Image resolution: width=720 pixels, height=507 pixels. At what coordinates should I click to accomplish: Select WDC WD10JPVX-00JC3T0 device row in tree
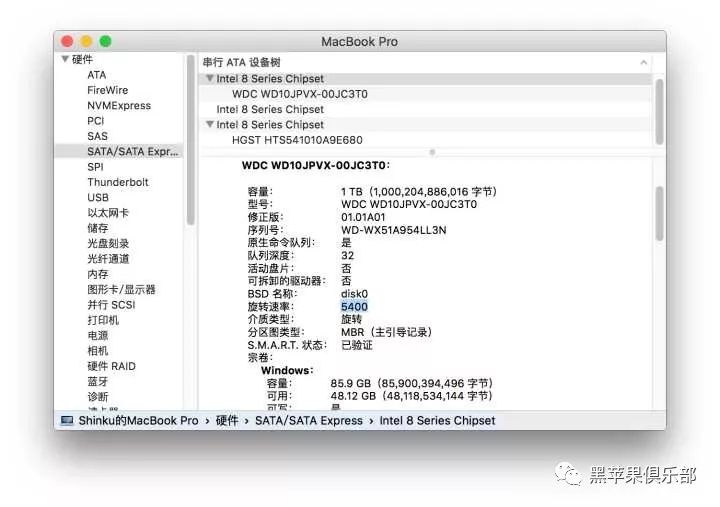pyautogui.click(x=426, y=94)
